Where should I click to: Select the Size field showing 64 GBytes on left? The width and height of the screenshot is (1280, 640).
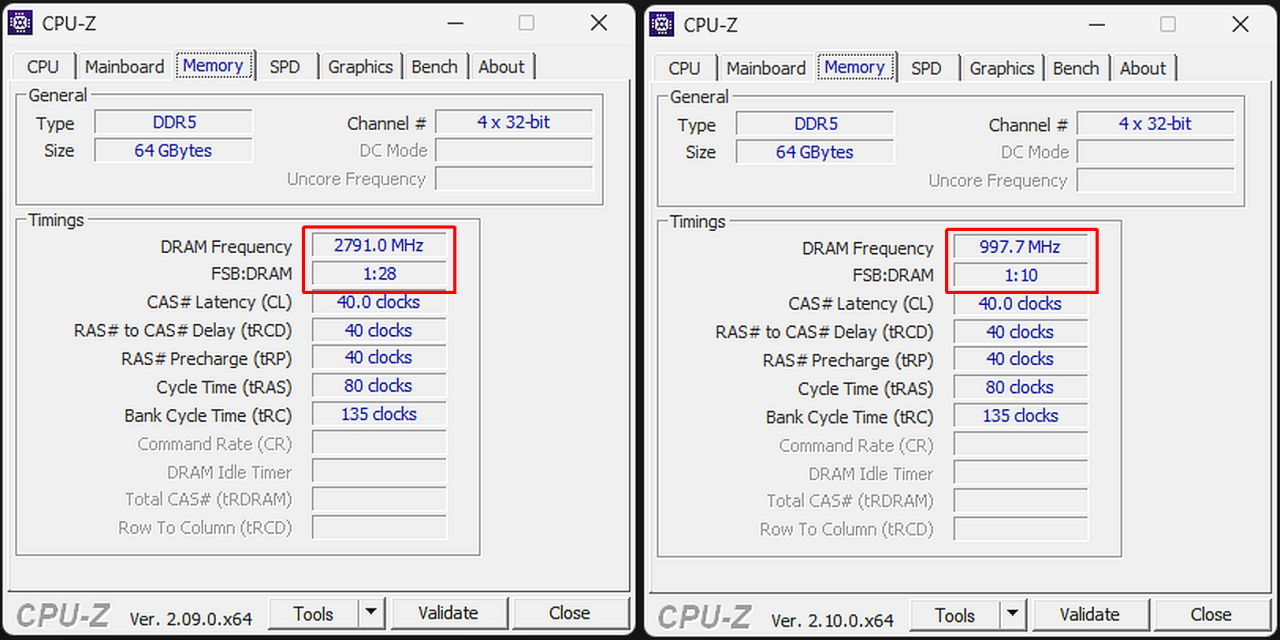tap(173, 150)
